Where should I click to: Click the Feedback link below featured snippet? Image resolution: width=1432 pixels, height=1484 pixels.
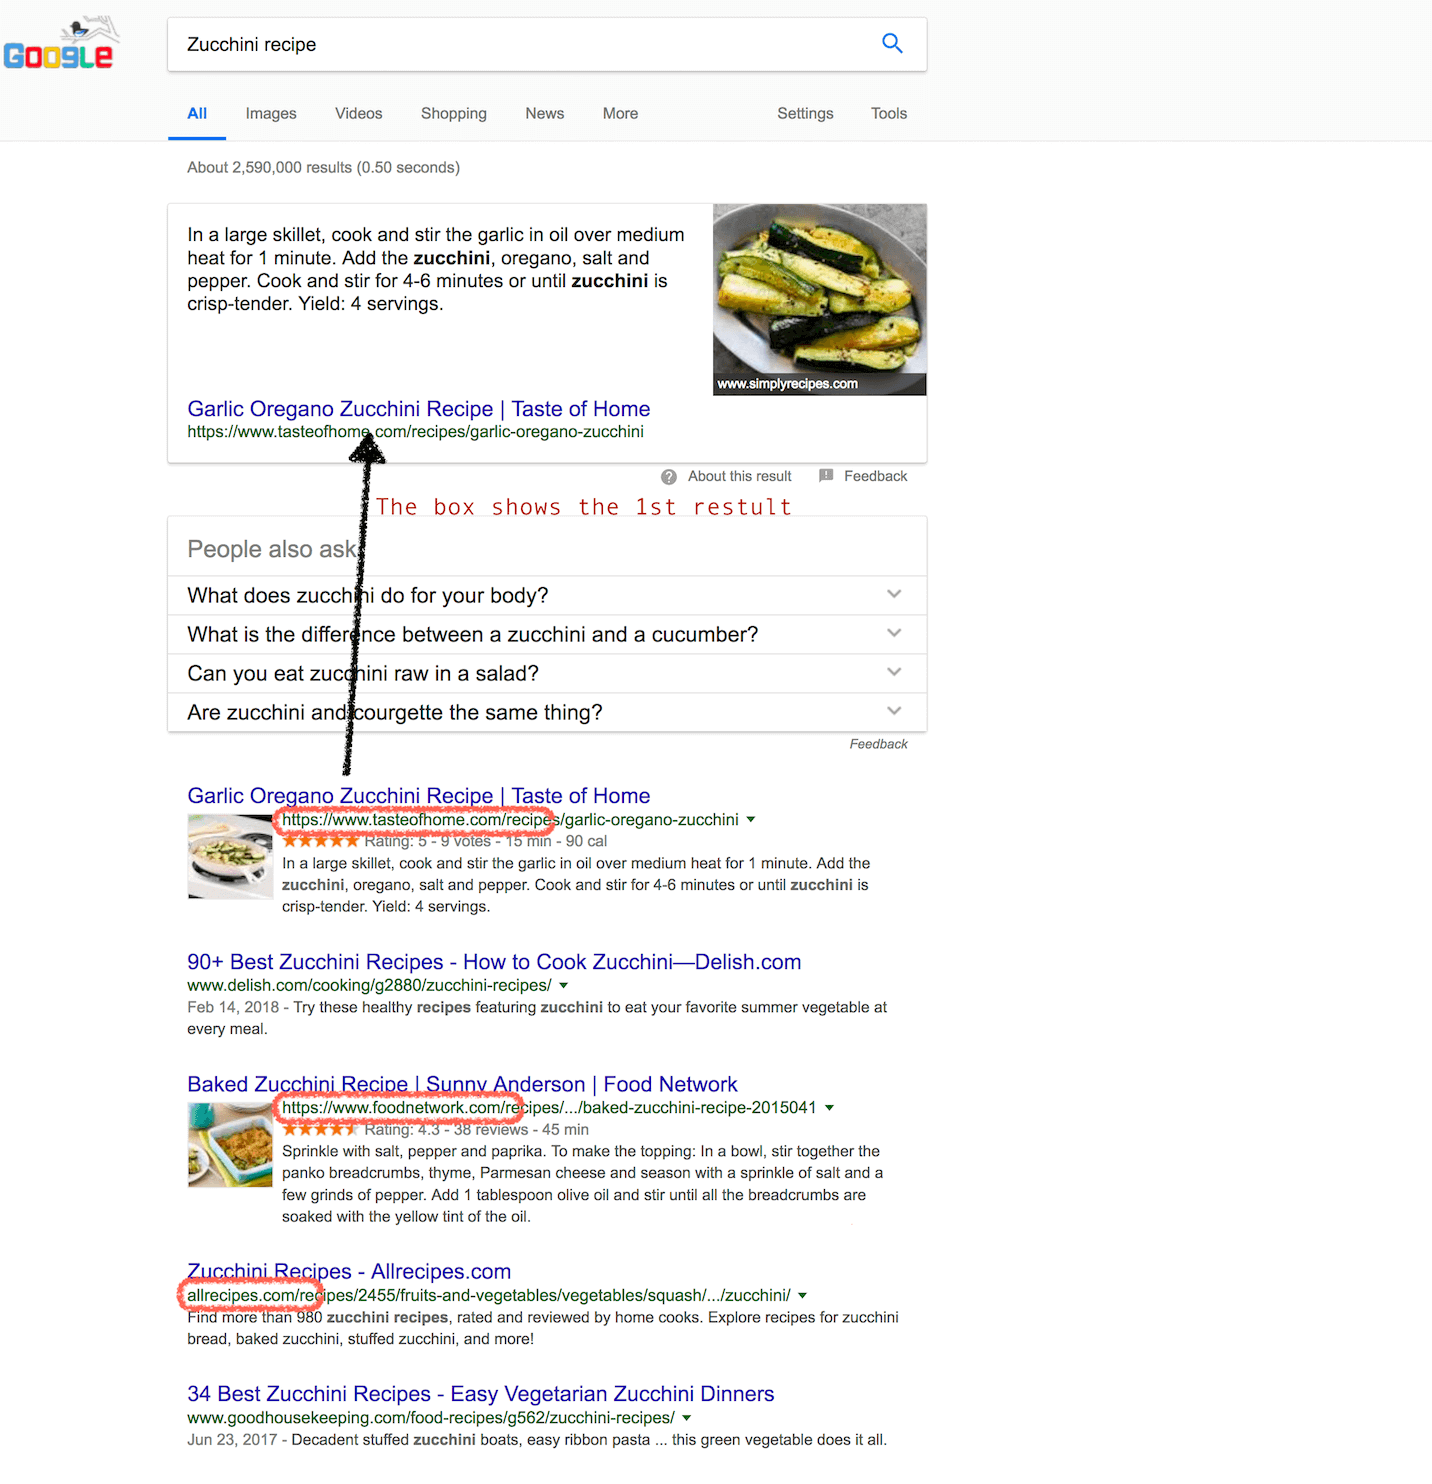[x=876, y=477]
